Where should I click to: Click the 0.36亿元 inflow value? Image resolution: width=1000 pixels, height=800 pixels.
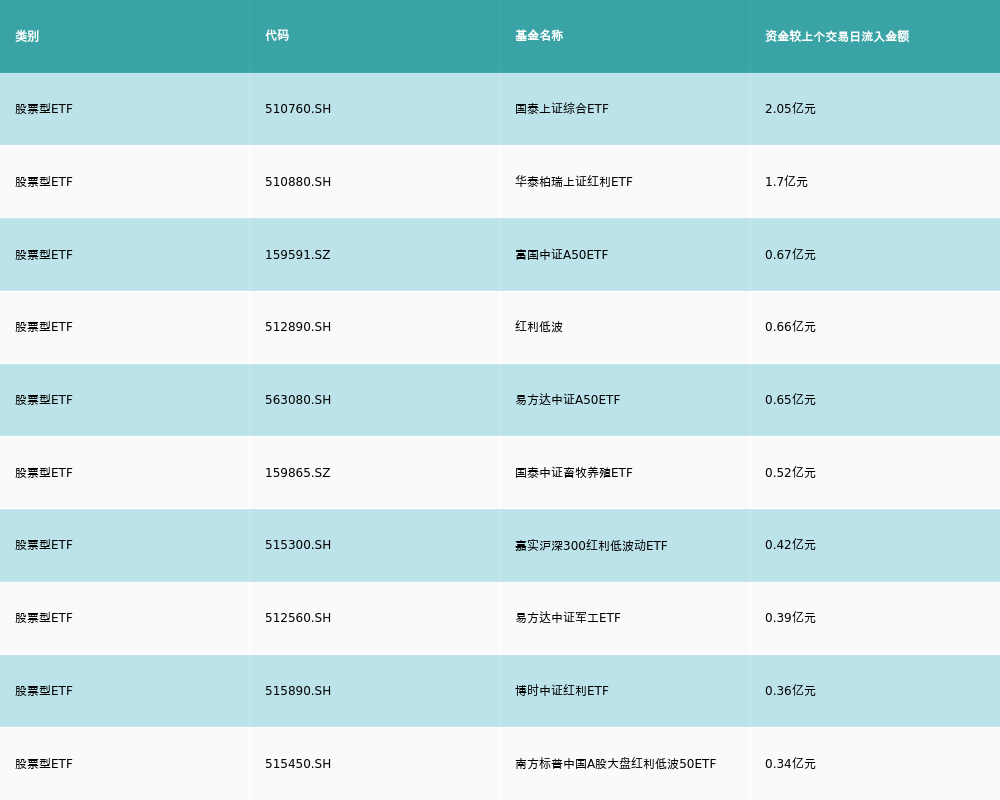(x=790, y=691)
